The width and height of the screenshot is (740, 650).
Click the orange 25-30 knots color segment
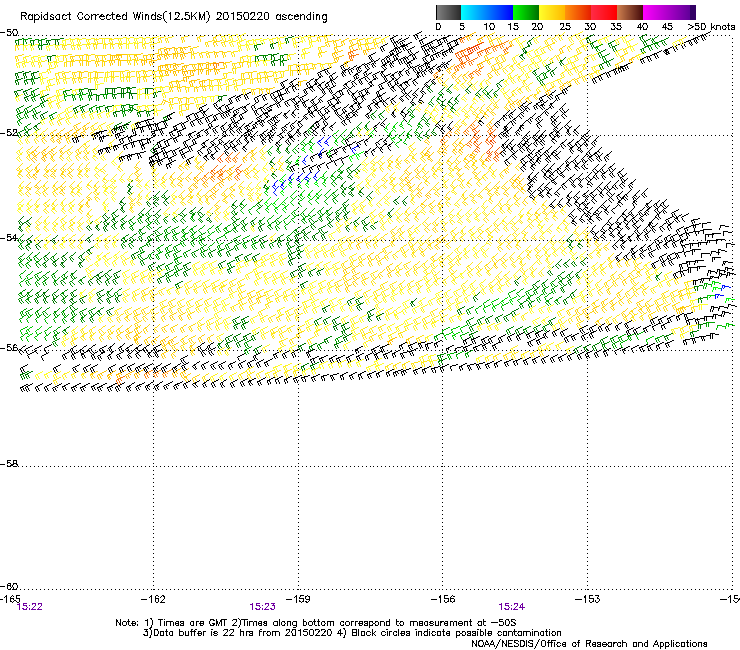(578, 12)
